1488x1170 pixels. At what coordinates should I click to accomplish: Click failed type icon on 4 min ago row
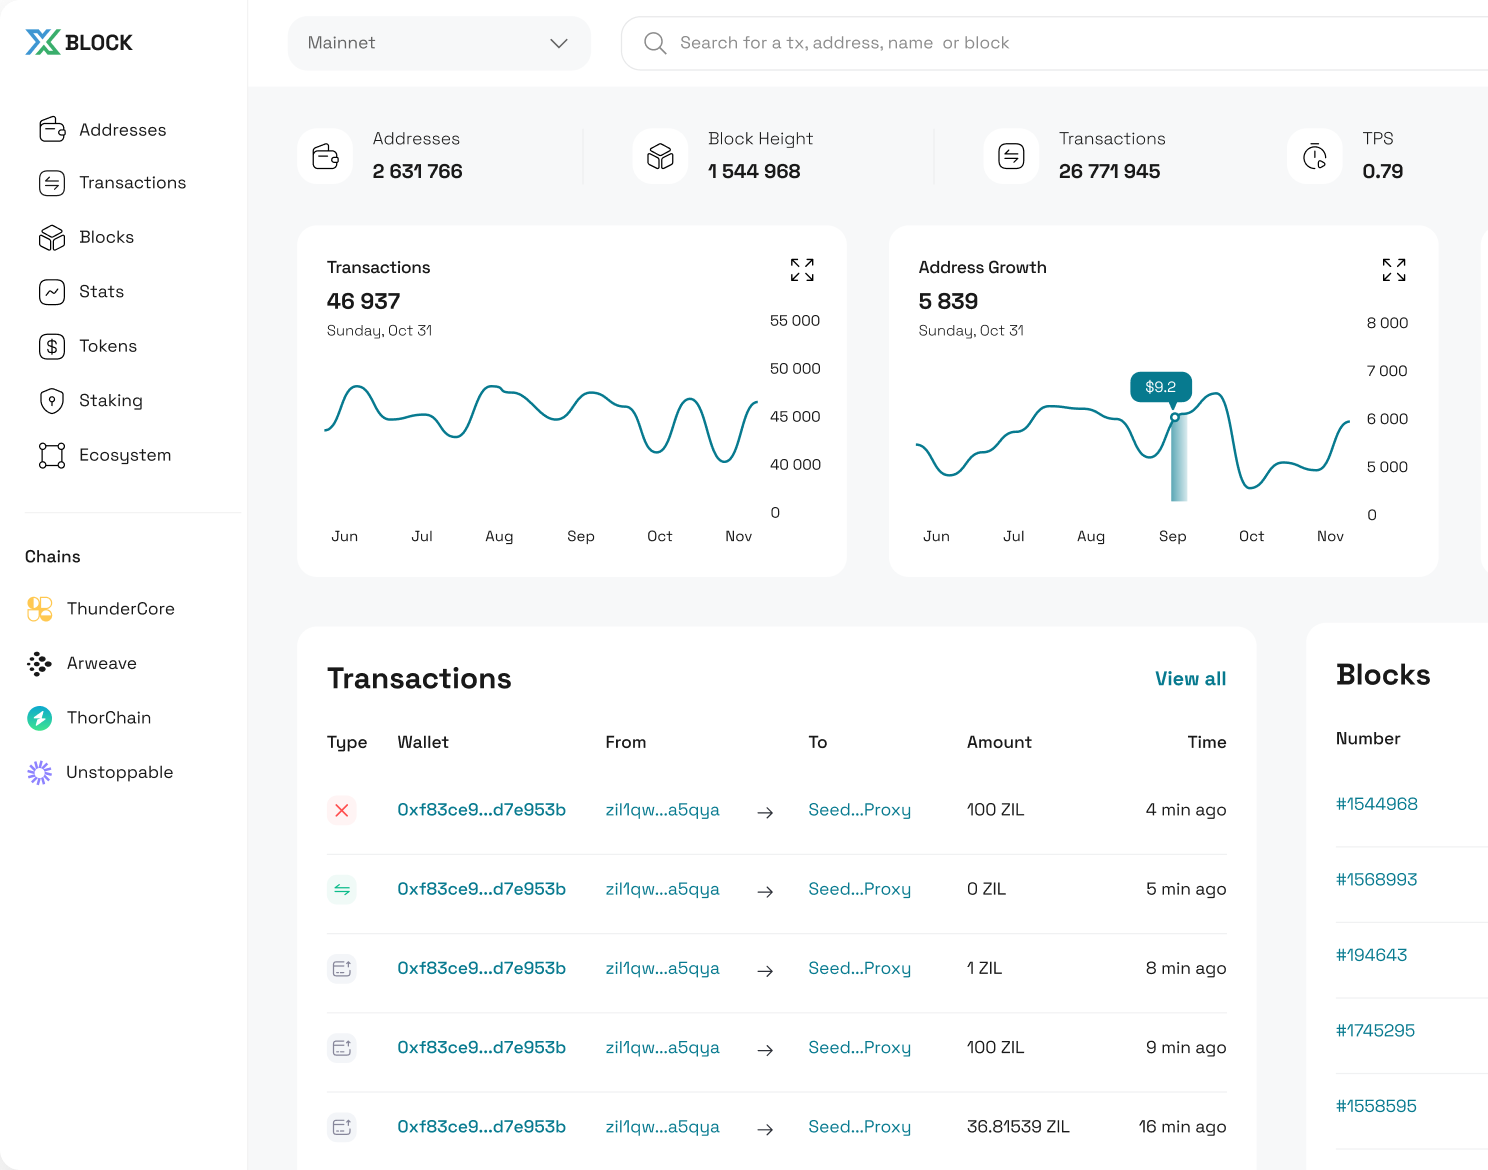click(342, 810)
